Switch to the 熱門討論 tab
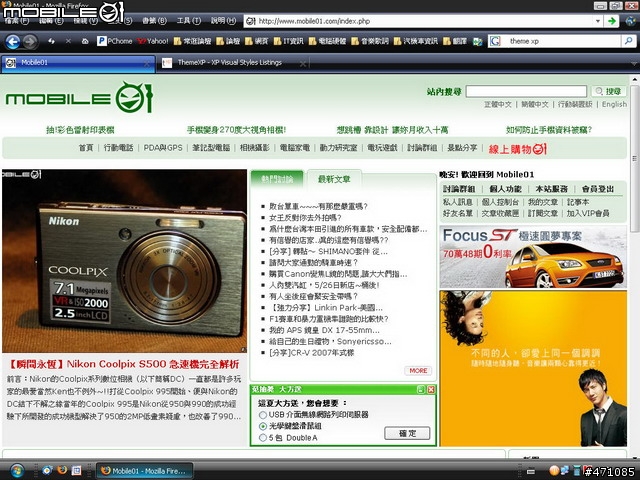Screen dimensions: 640x480 [x=277, y=179]
